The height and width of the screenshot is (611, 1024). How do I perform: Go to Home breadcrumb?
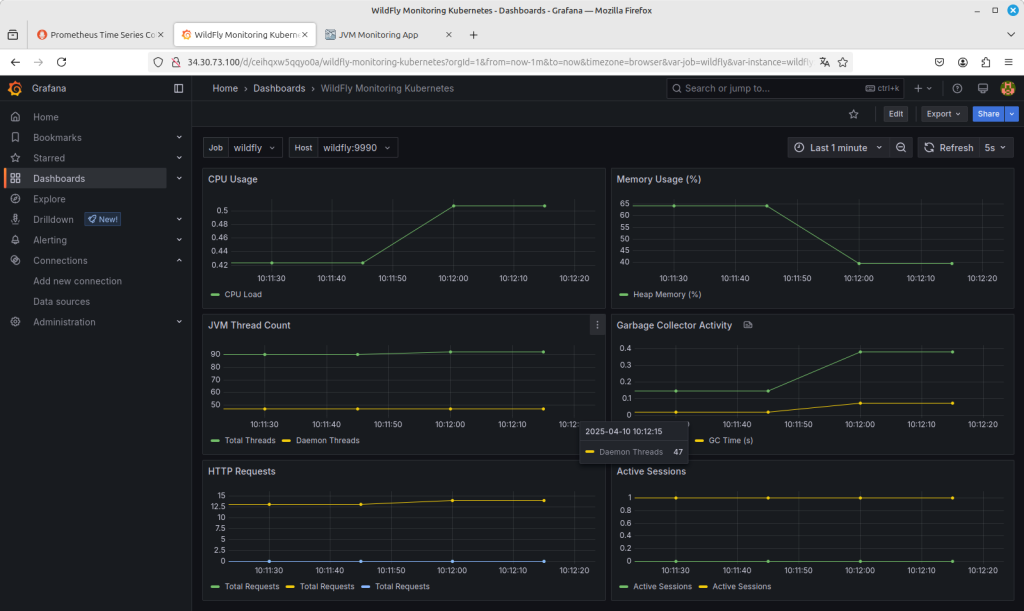[225, 88]
